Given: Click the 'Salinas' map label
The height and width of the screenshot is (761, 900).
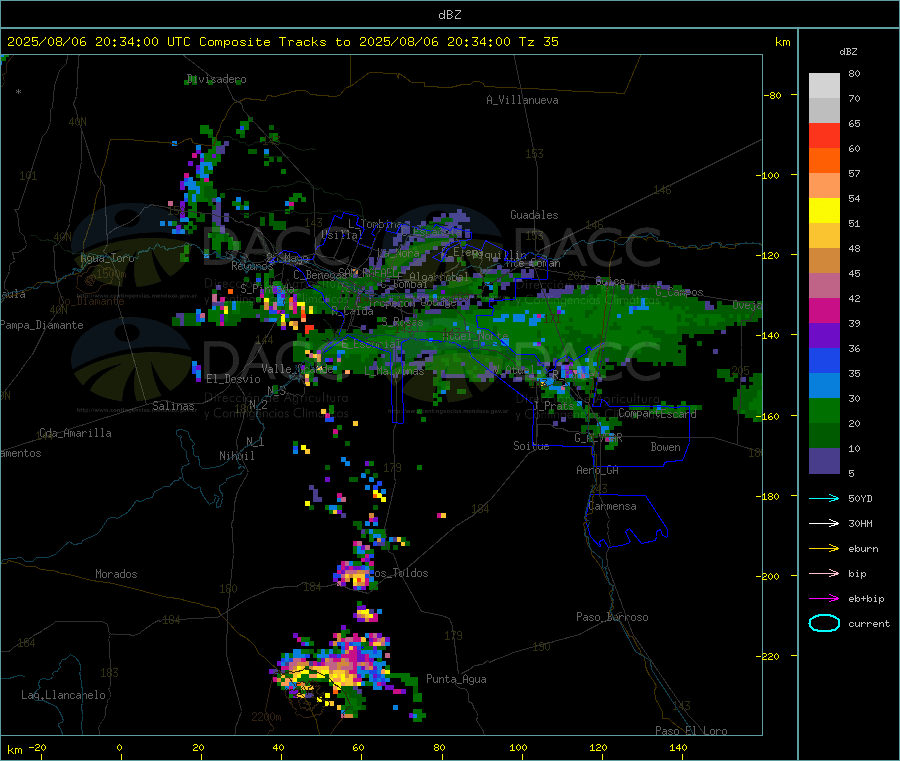Looking at the screenshot, I should [173, 406].
